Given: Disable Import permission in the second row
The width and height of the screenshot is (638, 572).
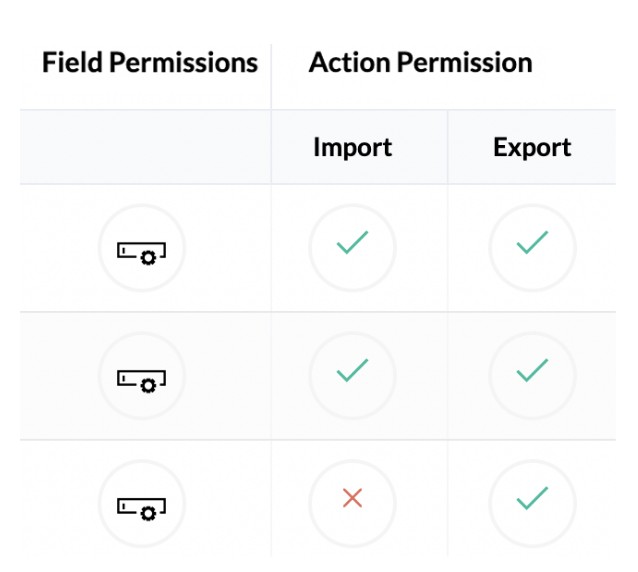Looking at the screenshot, I should coord(352,373).
